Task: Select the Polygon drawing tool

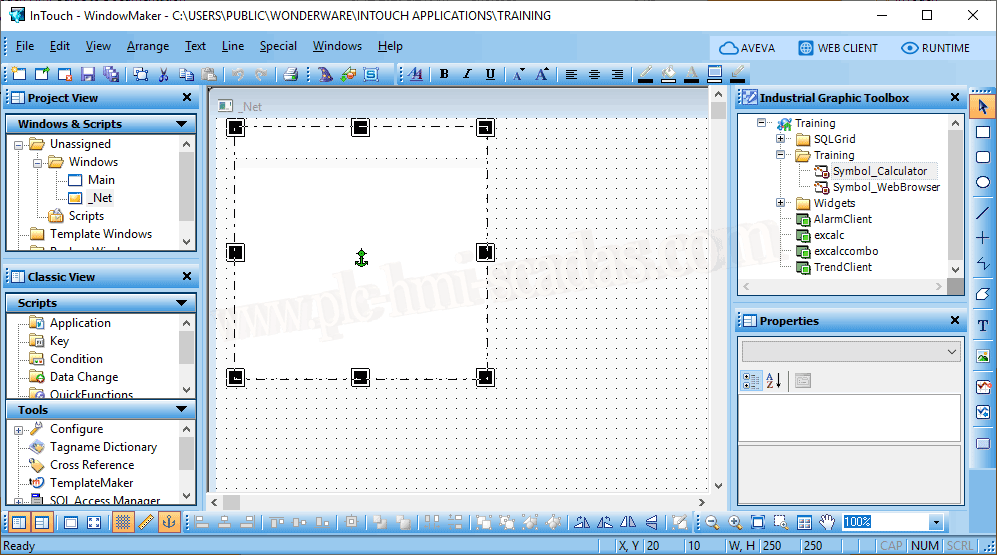Action: click(983, 294)
